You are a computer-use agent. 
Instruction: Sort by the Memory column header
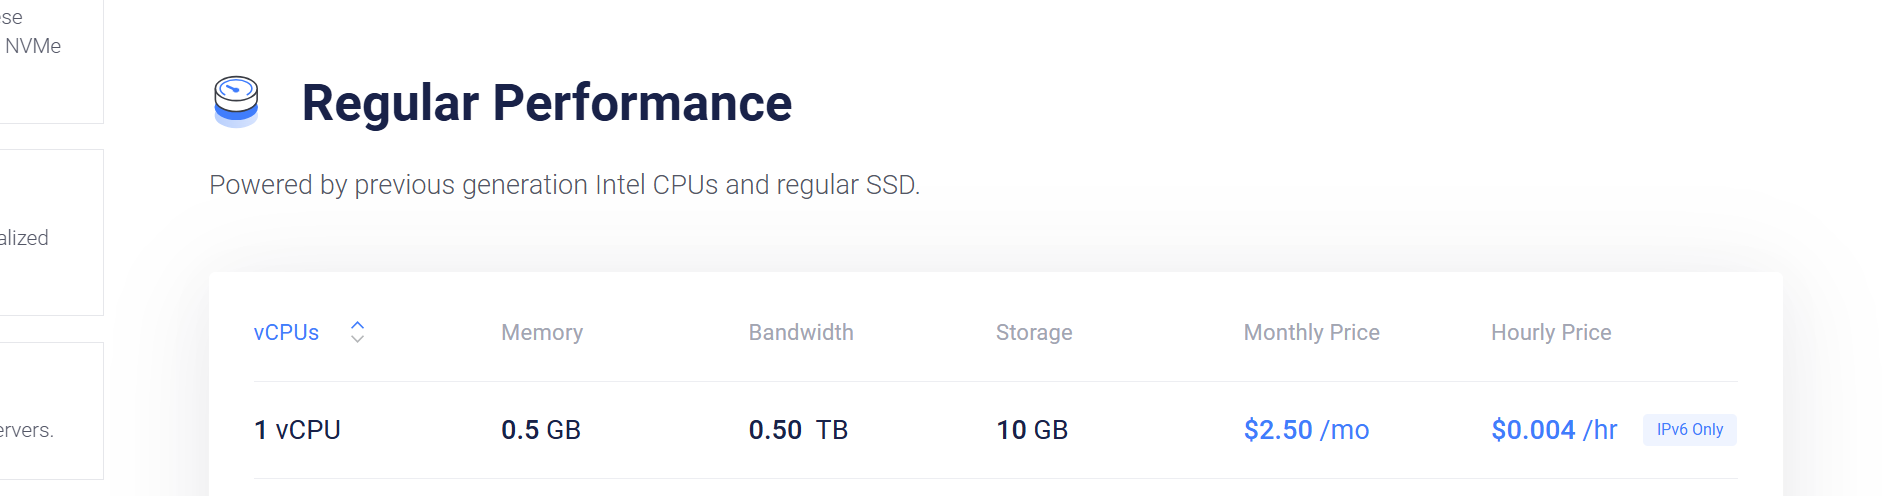coord(541,332)
